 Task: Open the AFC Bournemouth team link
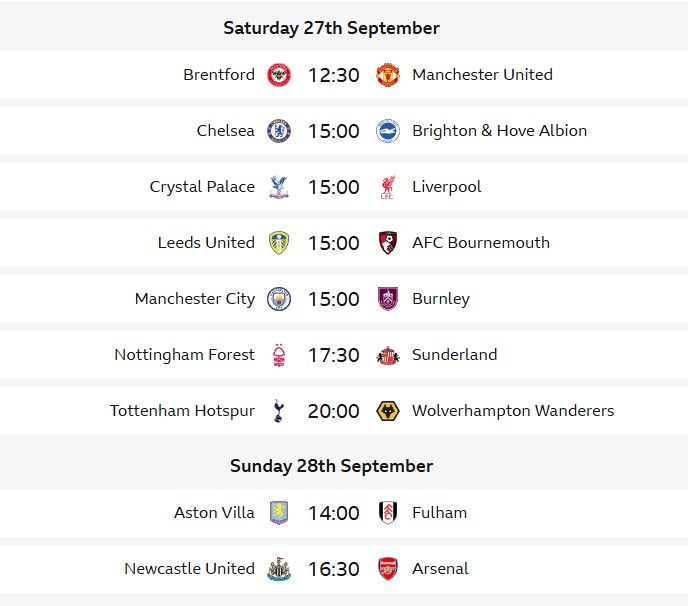(x=481, y=243)
